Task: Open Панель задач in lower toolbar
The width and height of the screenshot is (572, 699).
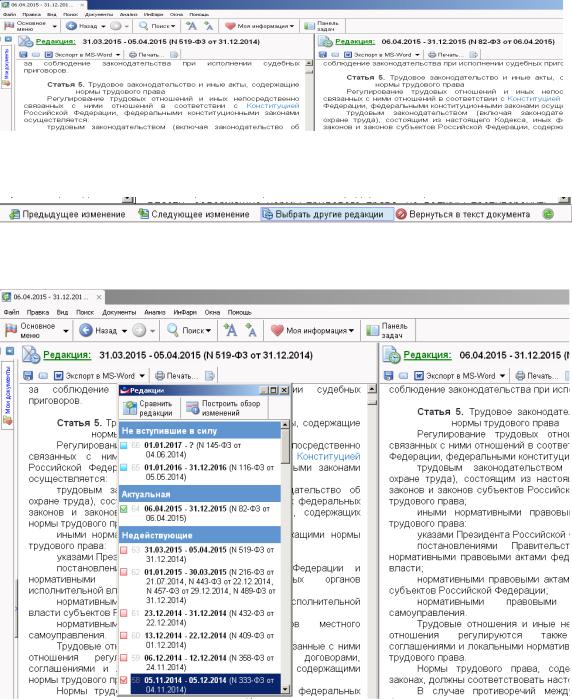Action: pos(386,330)
